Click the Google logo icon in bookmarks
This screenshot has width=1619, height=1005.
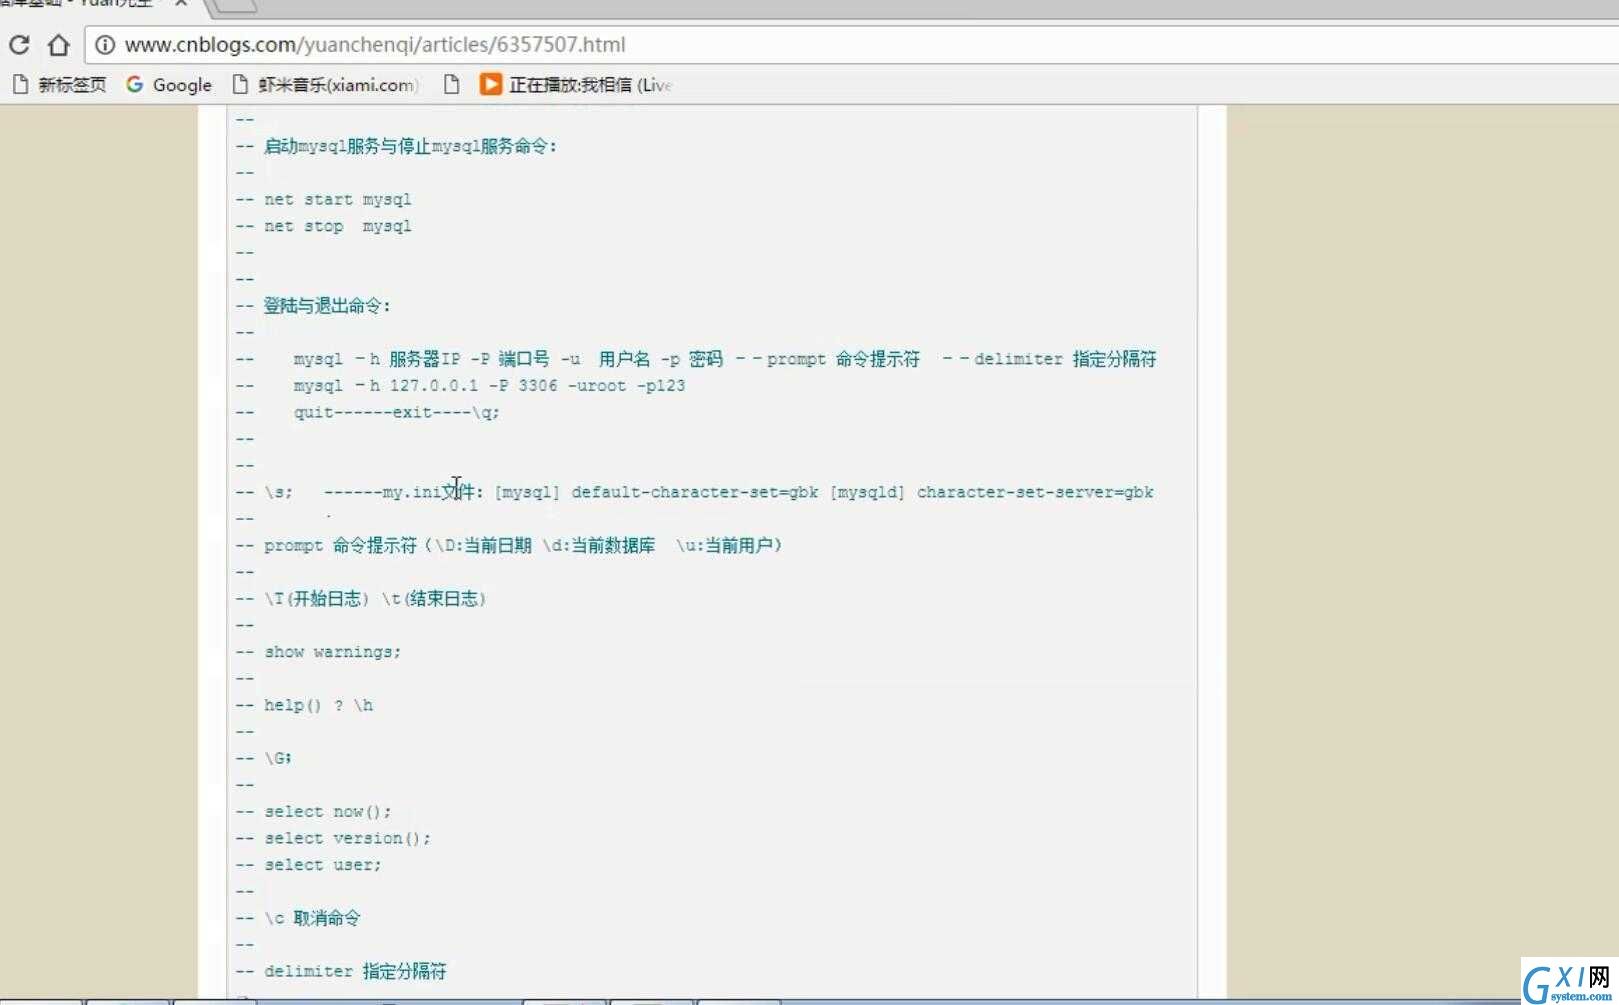coord(135,85)
